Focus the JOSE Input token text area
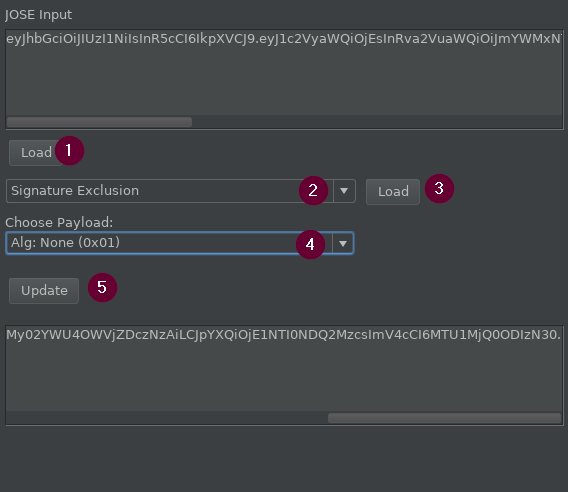 (x=284, y=72)
